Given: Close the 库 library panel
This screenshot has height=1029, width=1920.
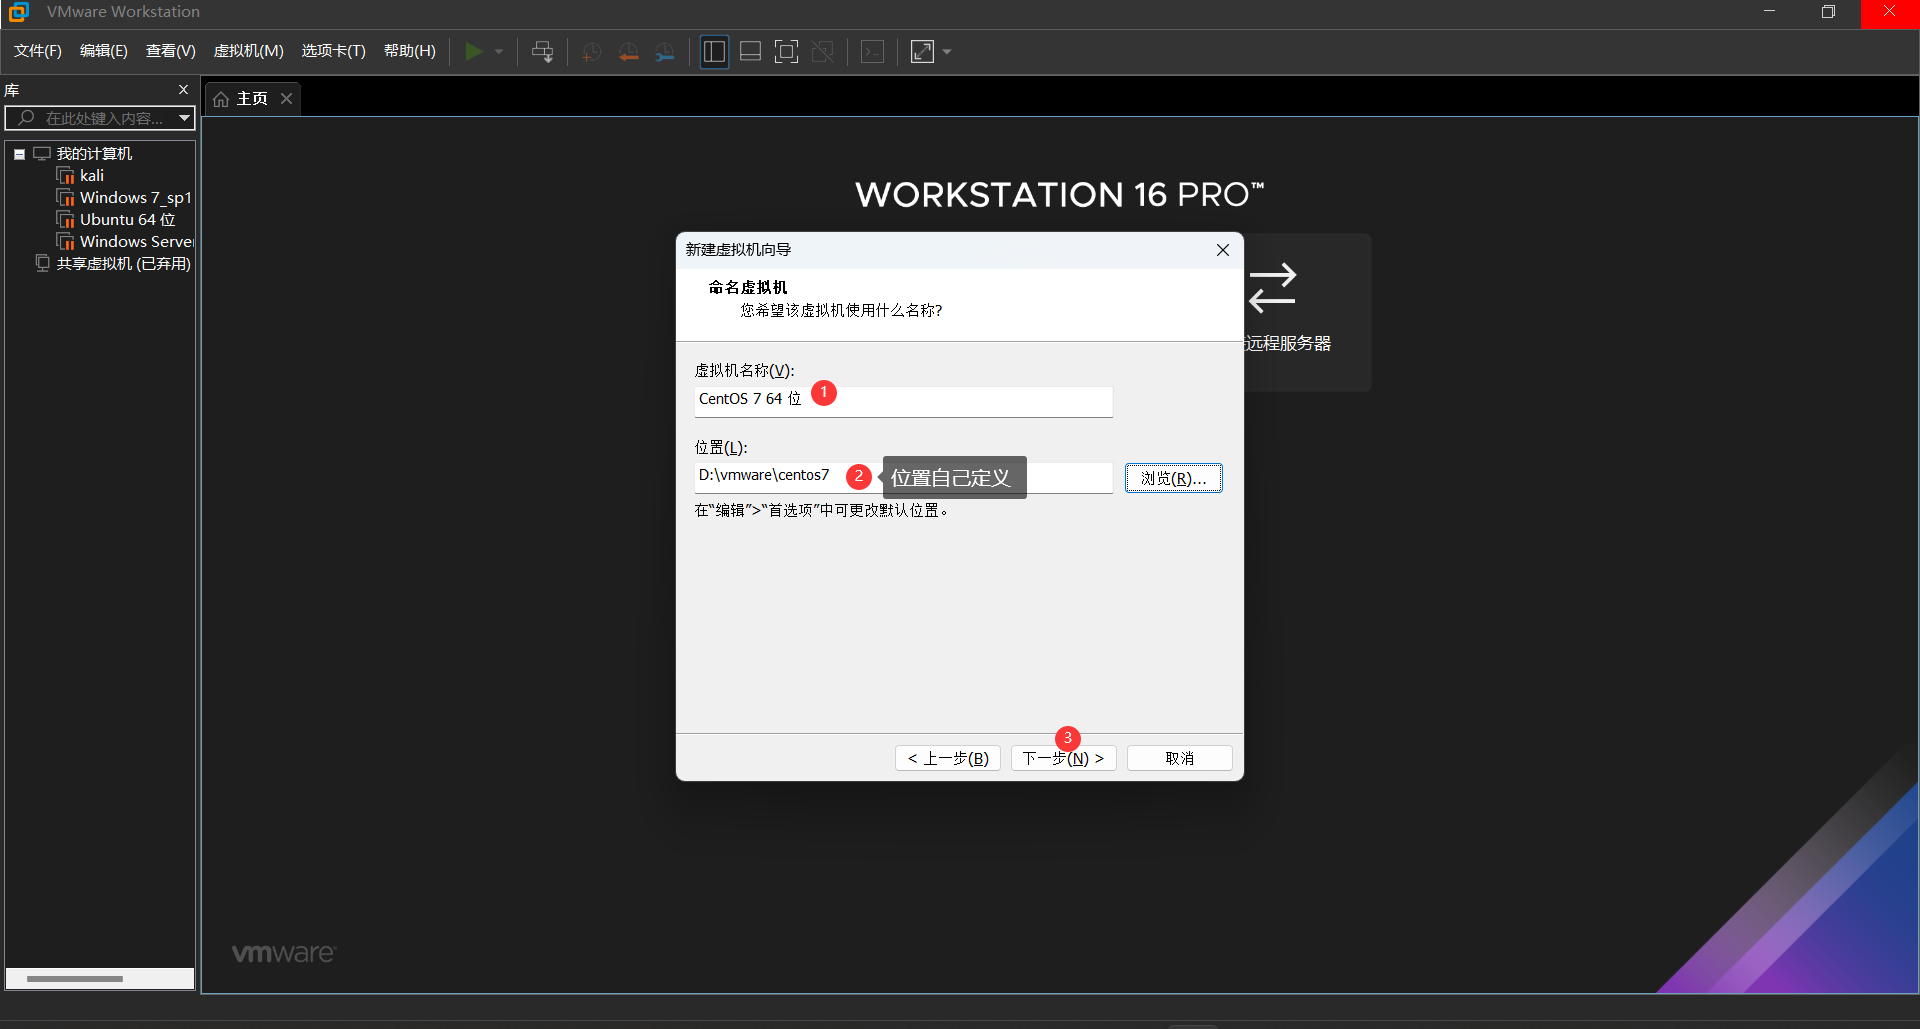Looking at the screenshot, I should [183, 90].
